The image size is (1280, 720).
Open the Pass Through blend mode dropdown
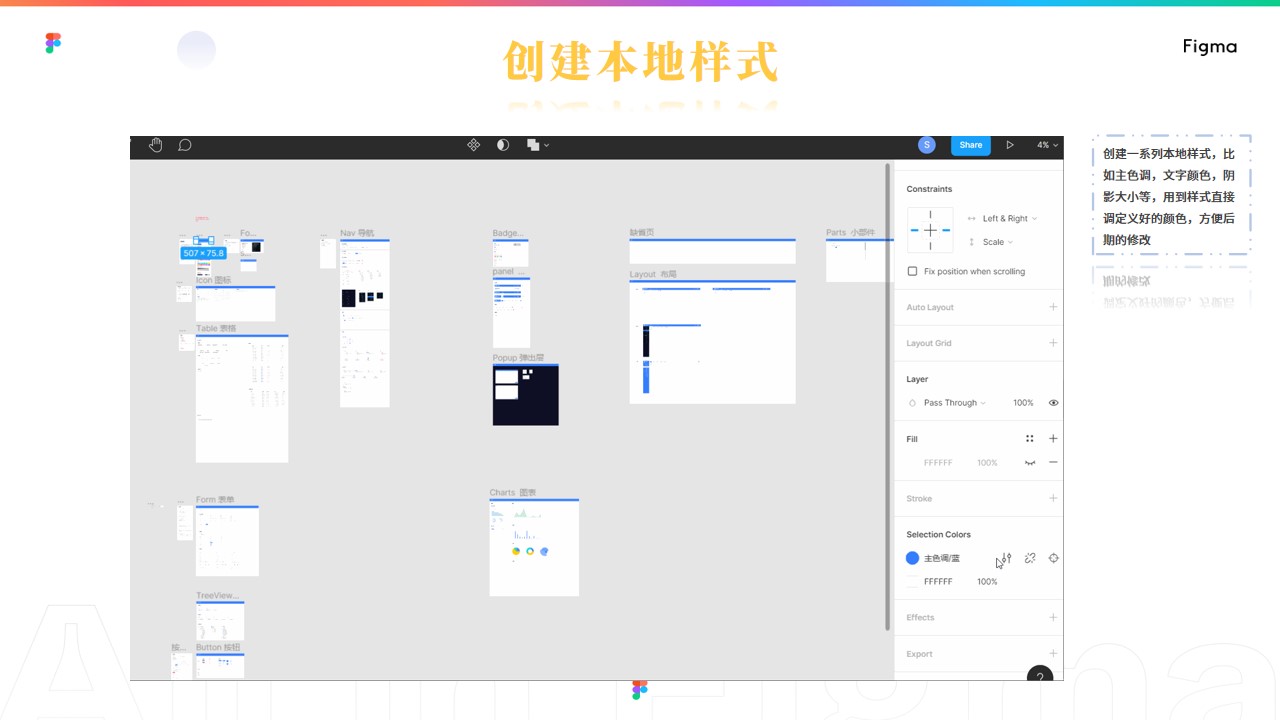coord(954,403)
